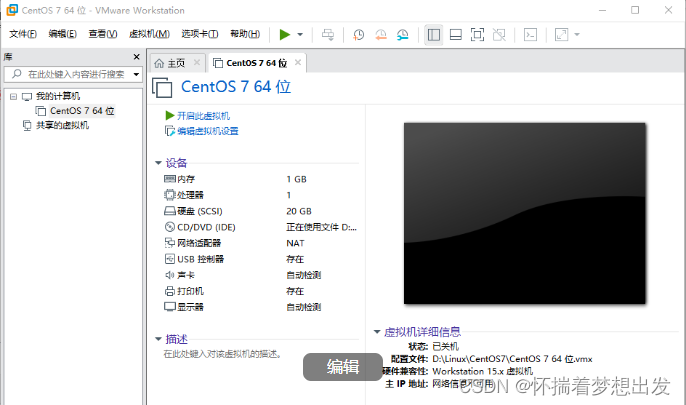This screenshot has width=686, height=405.
Task: Click the VMware Workstation title bar icon
Action: (12, 10)
